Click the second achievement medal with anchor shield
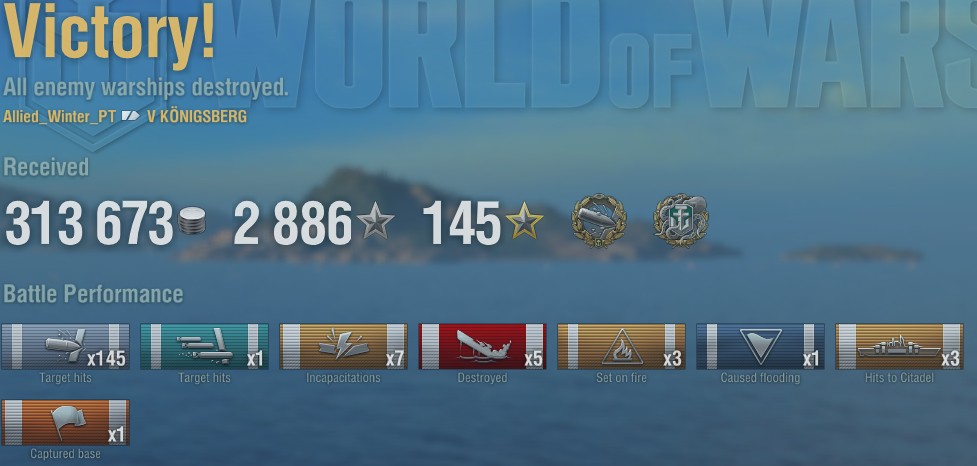Screen dimensions: 977x466 tap(681, 221)
